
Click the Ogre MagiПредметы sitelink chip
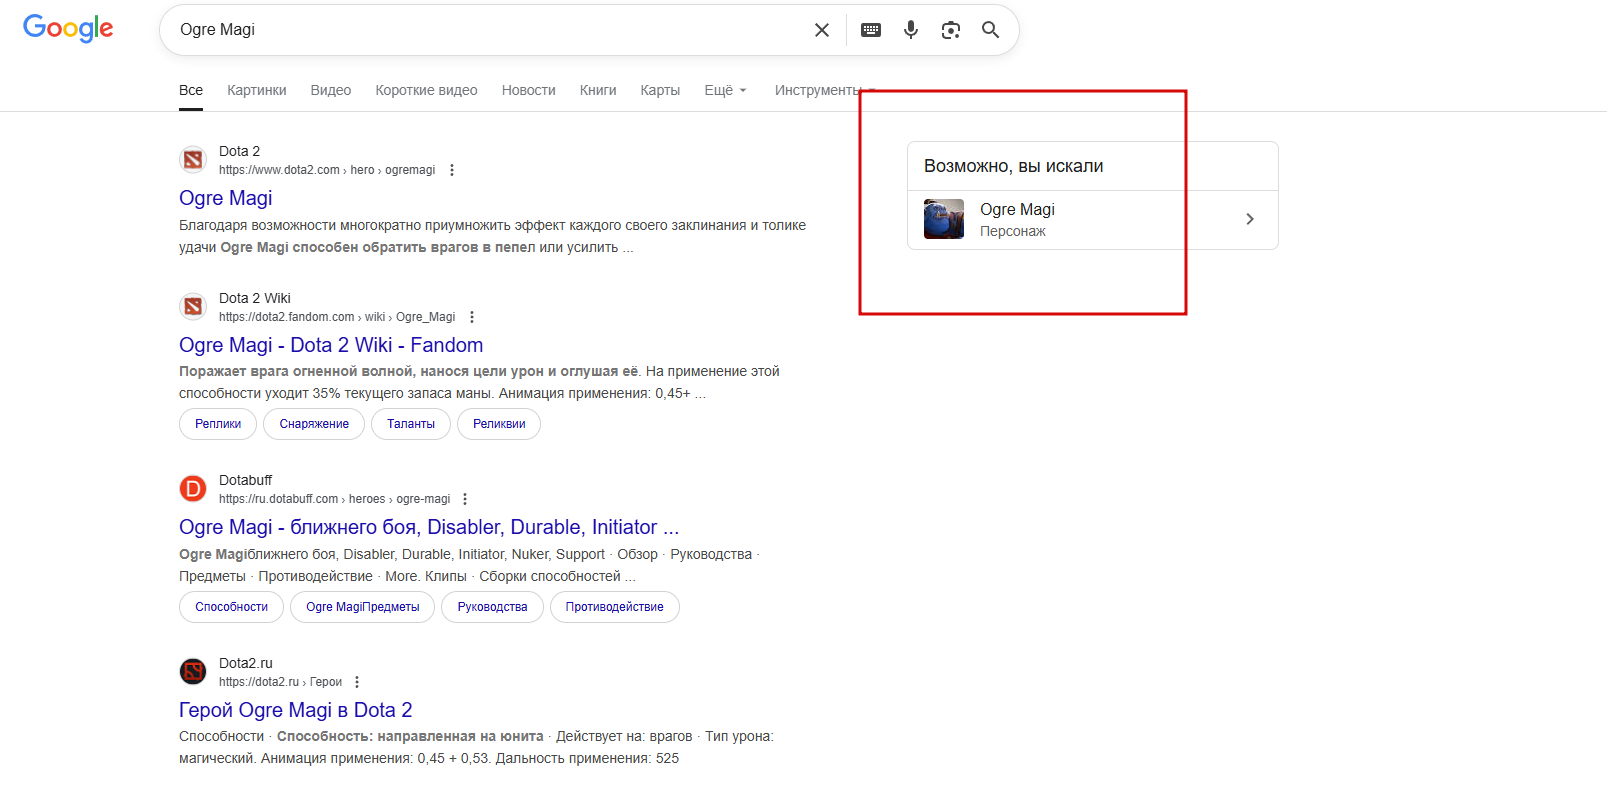[x=363, y=607]
